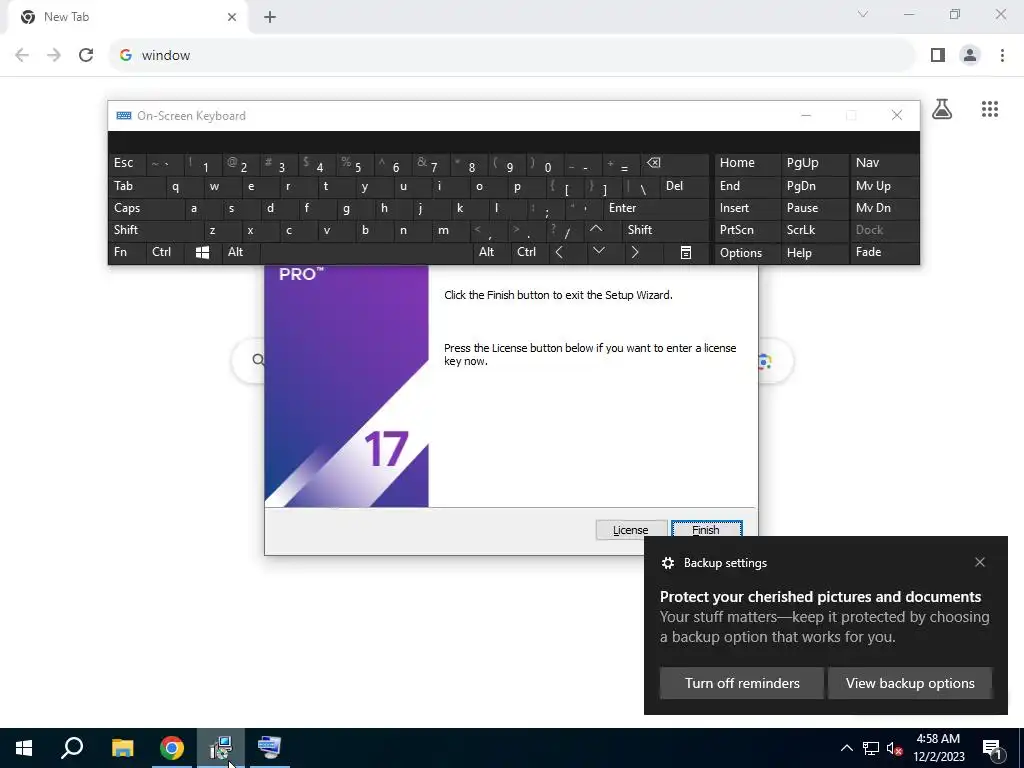Screen dimensions: 1024x768
Task: Click Google Lens icon in search box
Action: (x=764, y=360)
